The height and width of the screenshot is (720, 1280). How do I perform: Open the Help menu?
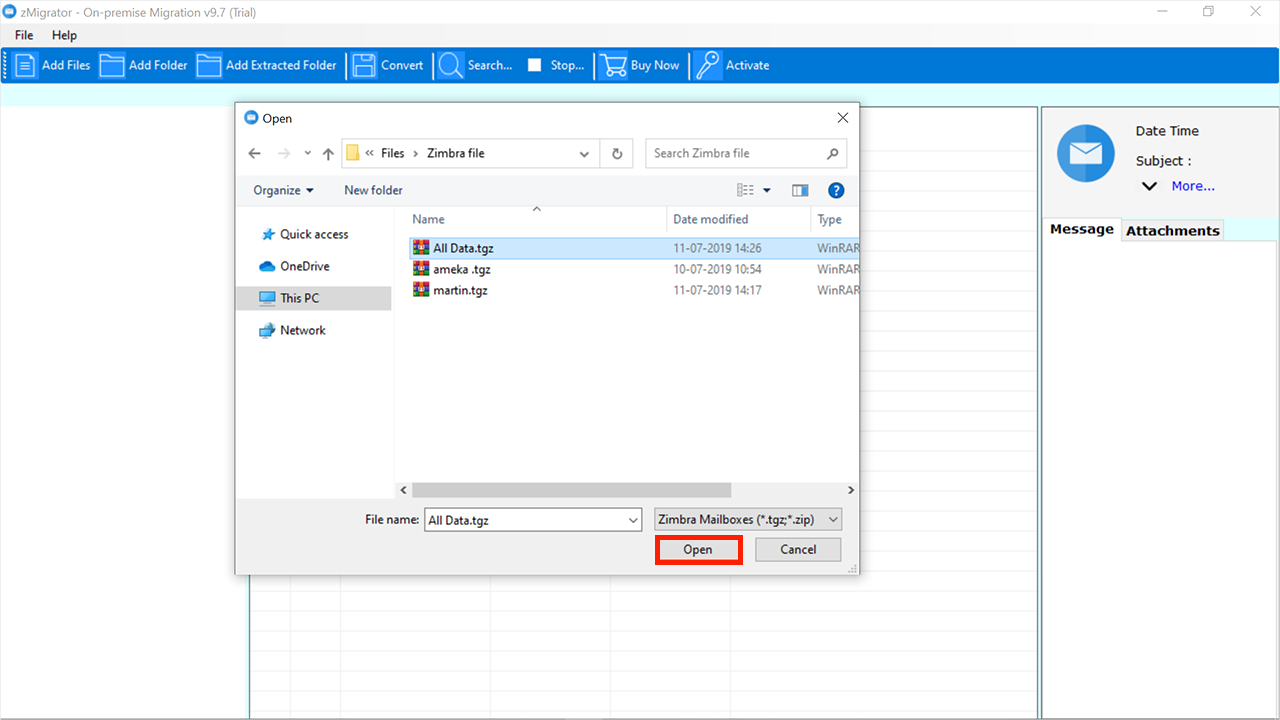64,35
